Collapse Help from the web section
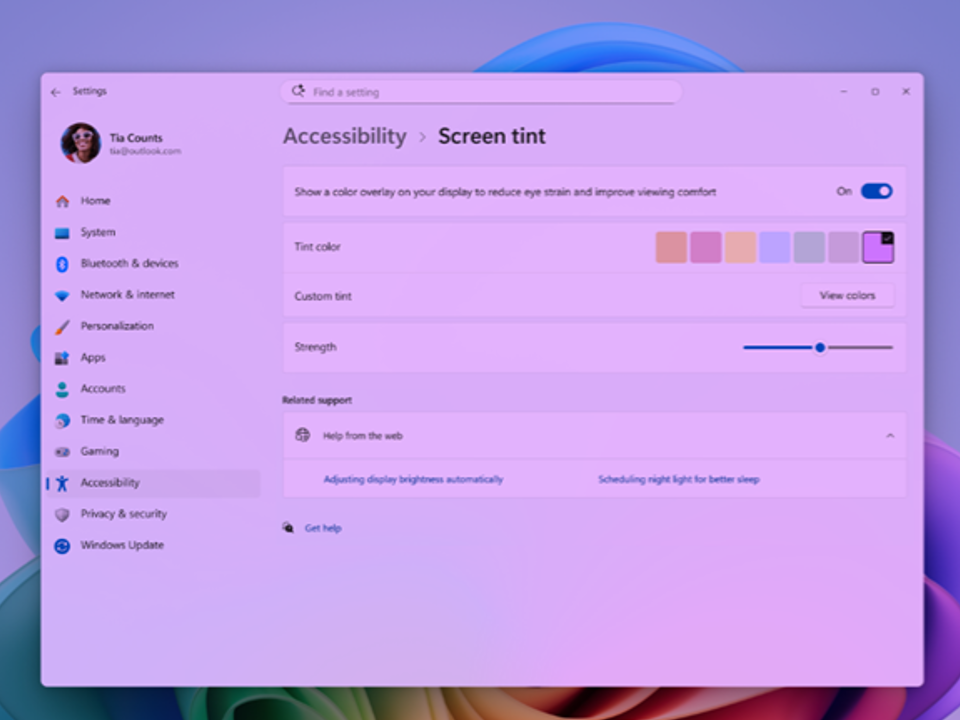 tap(890, 436)
